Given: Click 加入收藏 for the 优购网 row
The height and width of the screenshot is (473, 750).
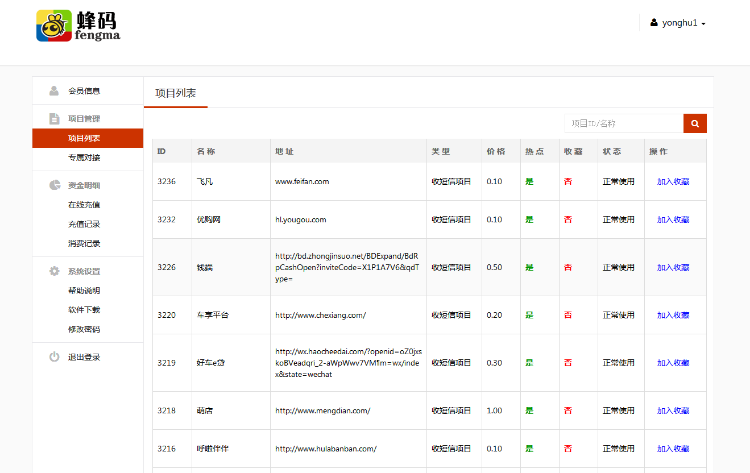Looking at the screenshot, I should (673, 220).
